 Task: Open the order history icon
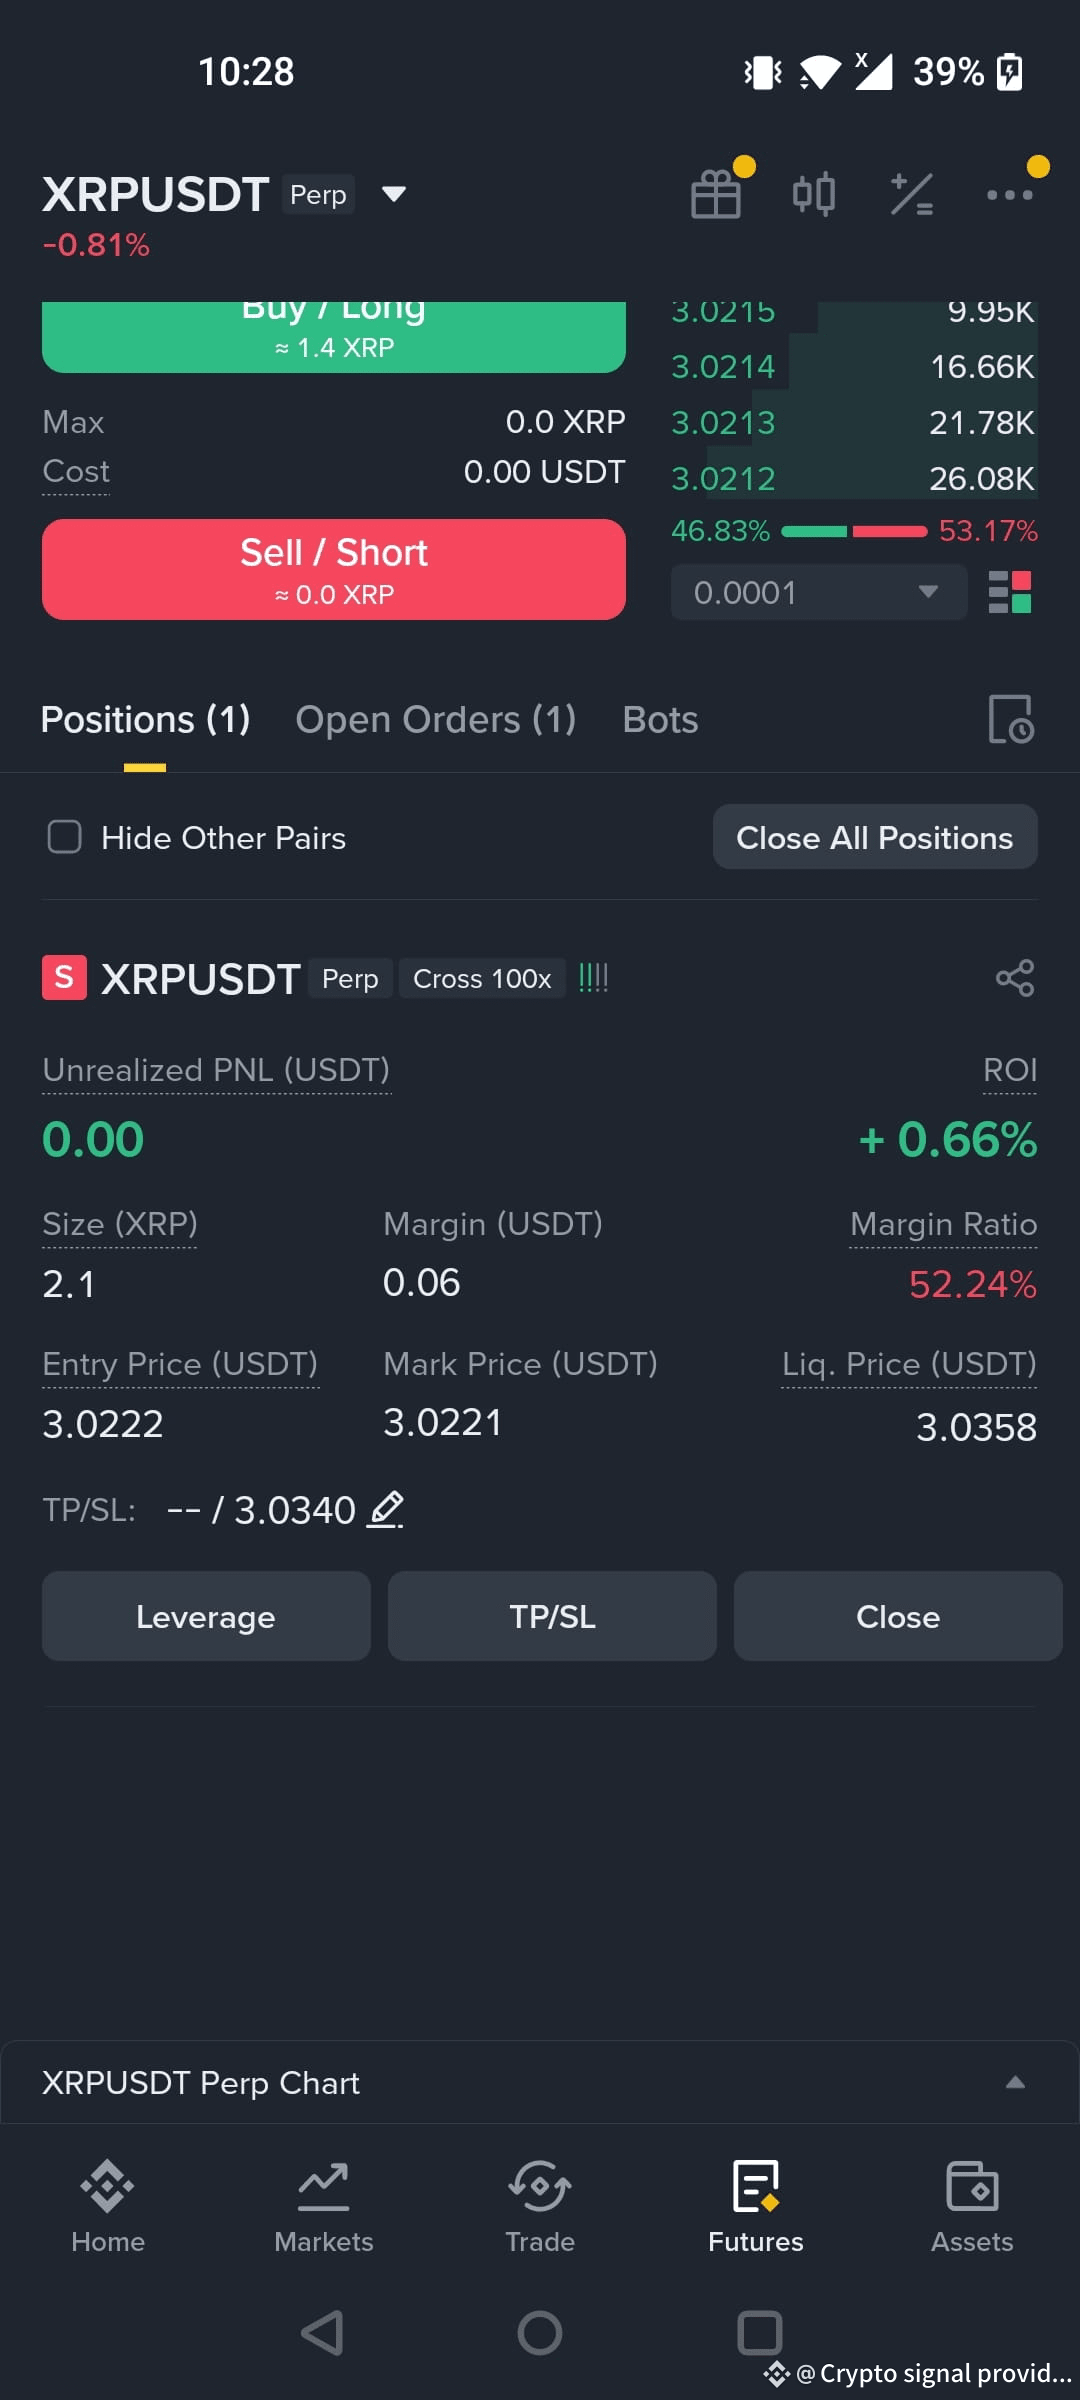click(1011, 719)
